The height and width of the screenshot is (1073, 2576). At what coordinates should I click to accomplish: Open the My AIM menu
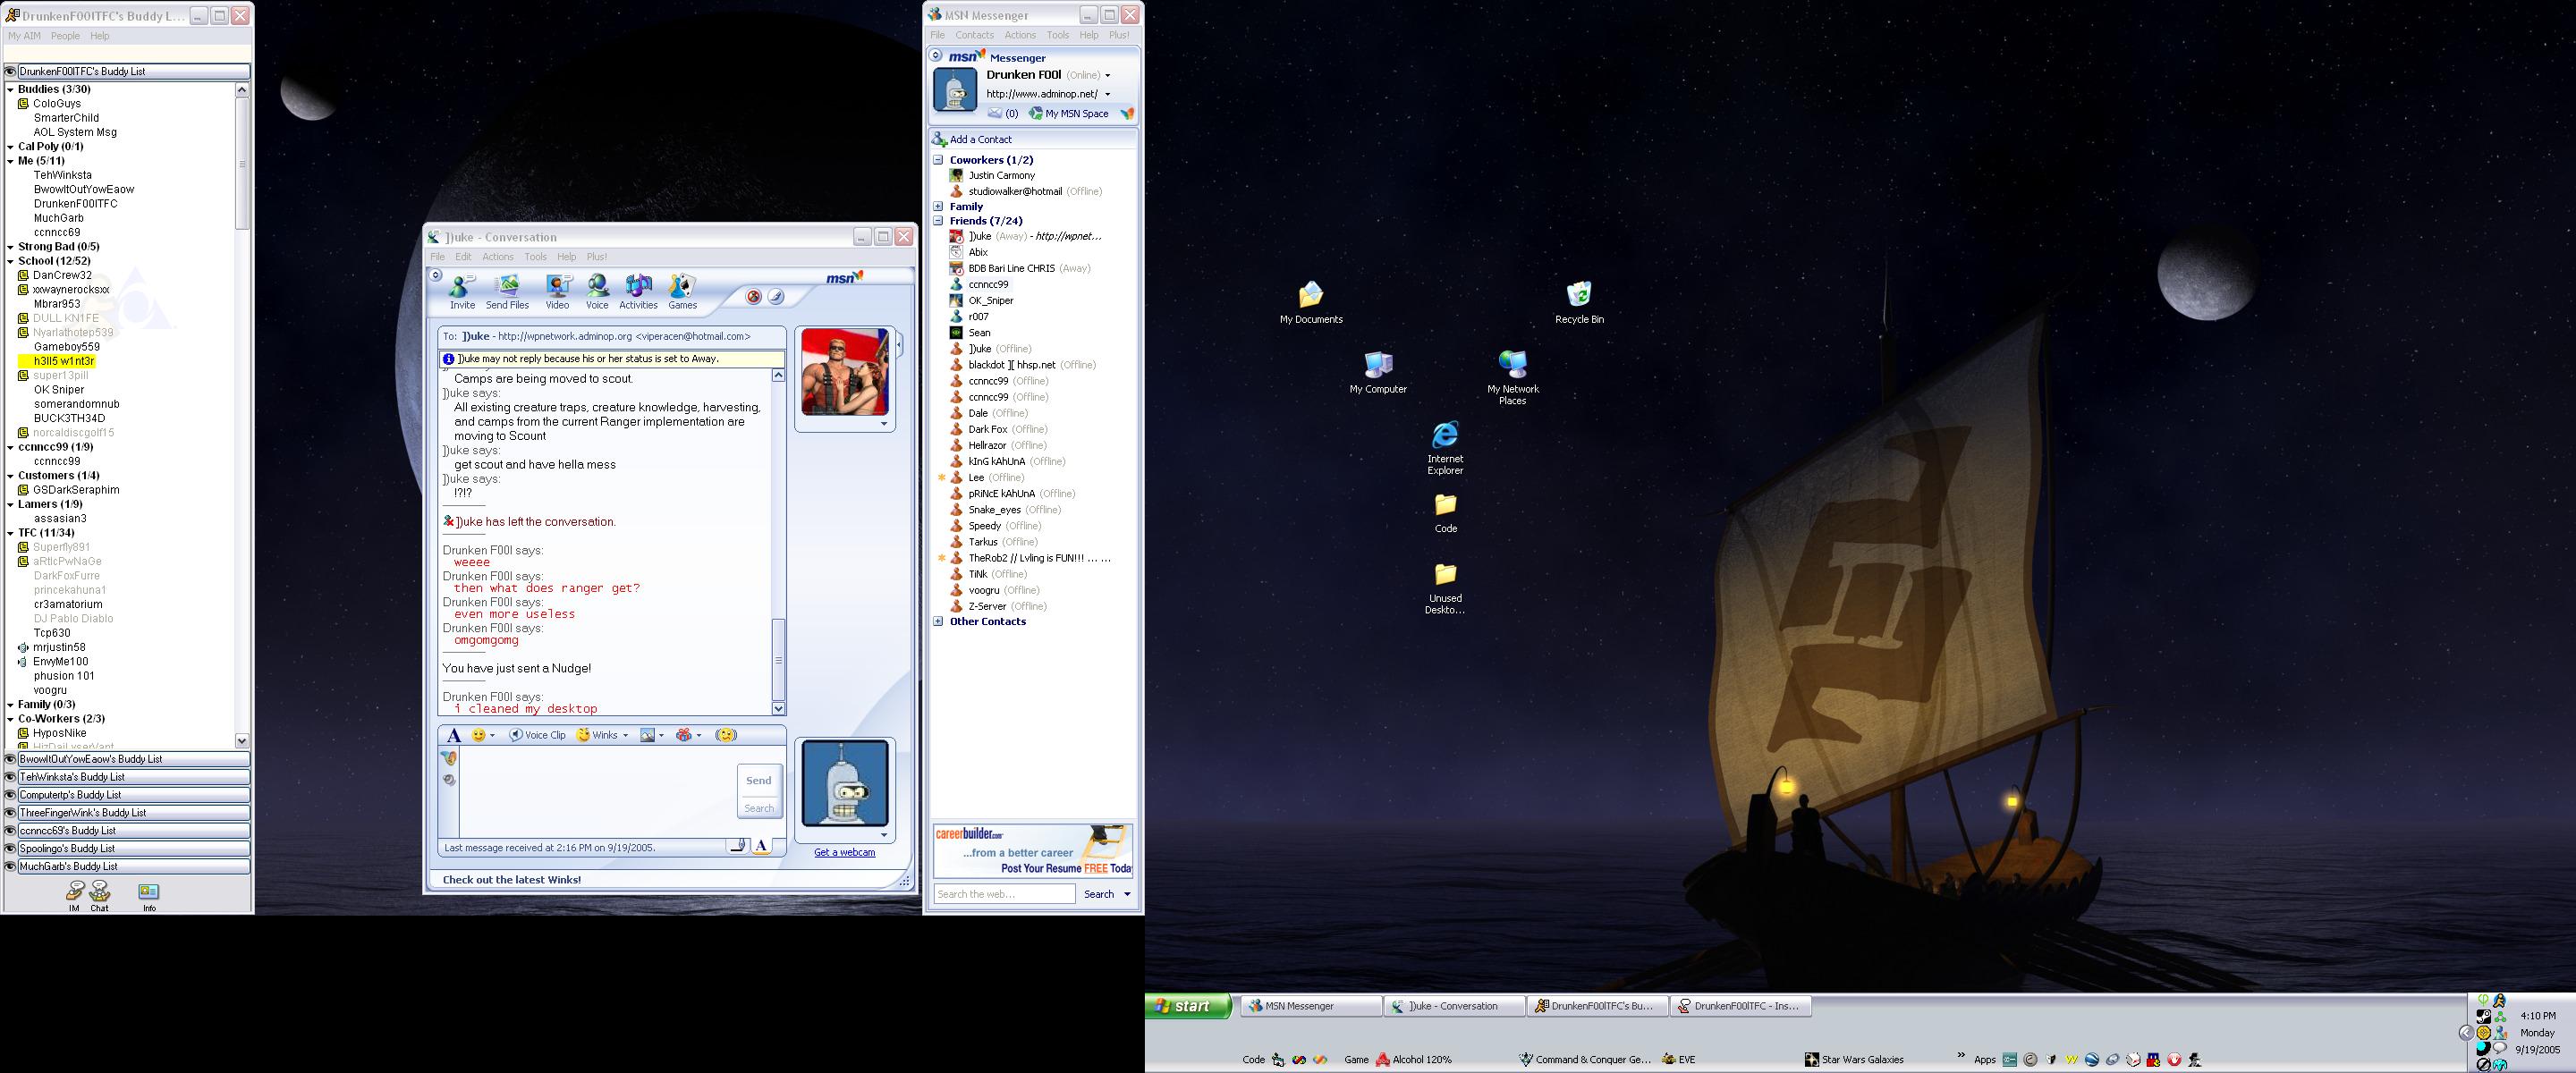coord(24,36)
